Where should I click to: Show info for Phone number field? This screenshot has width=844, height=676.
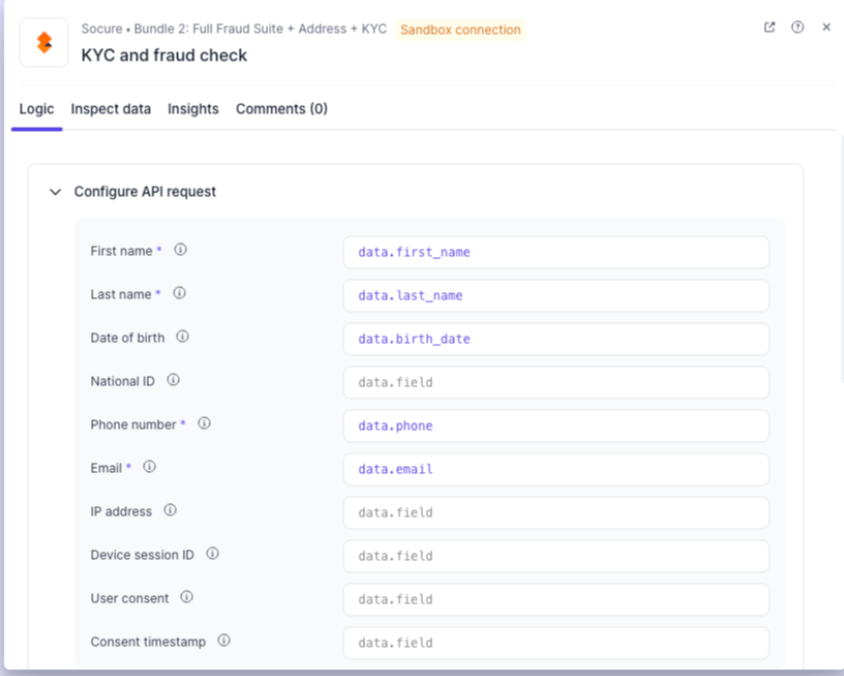tap(204, 423)
